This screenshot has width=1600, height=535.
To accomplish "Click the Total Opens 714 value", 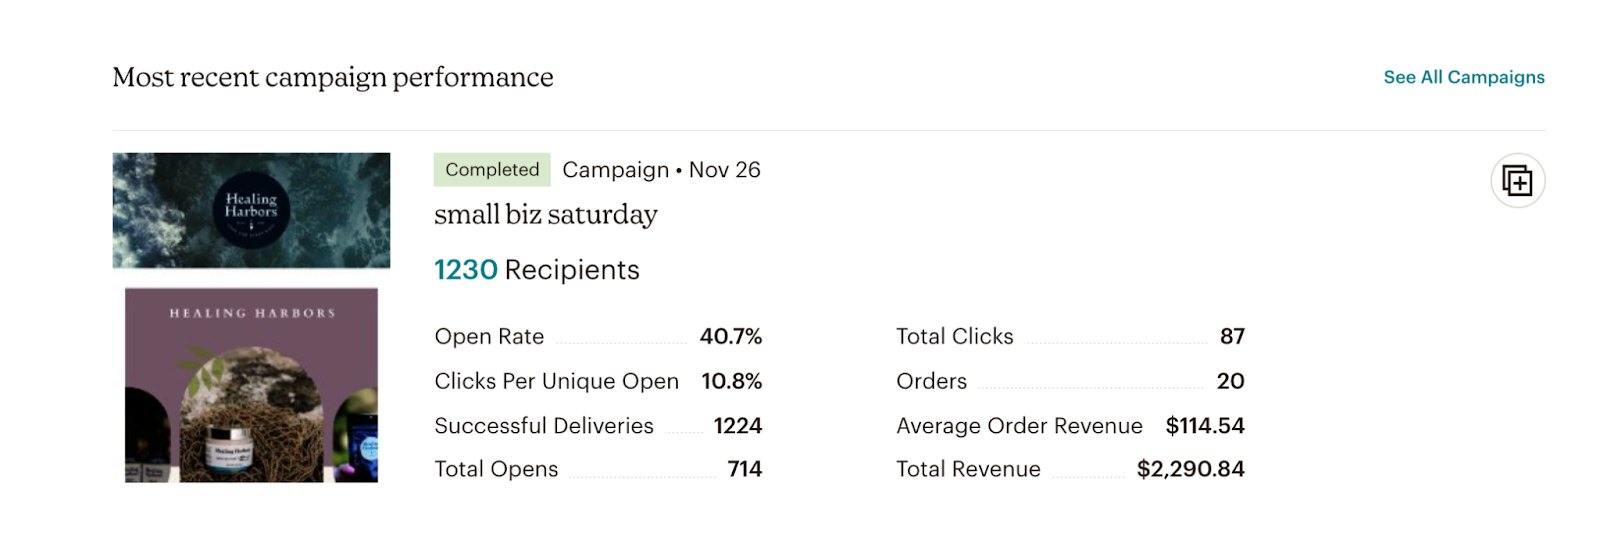I will (745, 469).
